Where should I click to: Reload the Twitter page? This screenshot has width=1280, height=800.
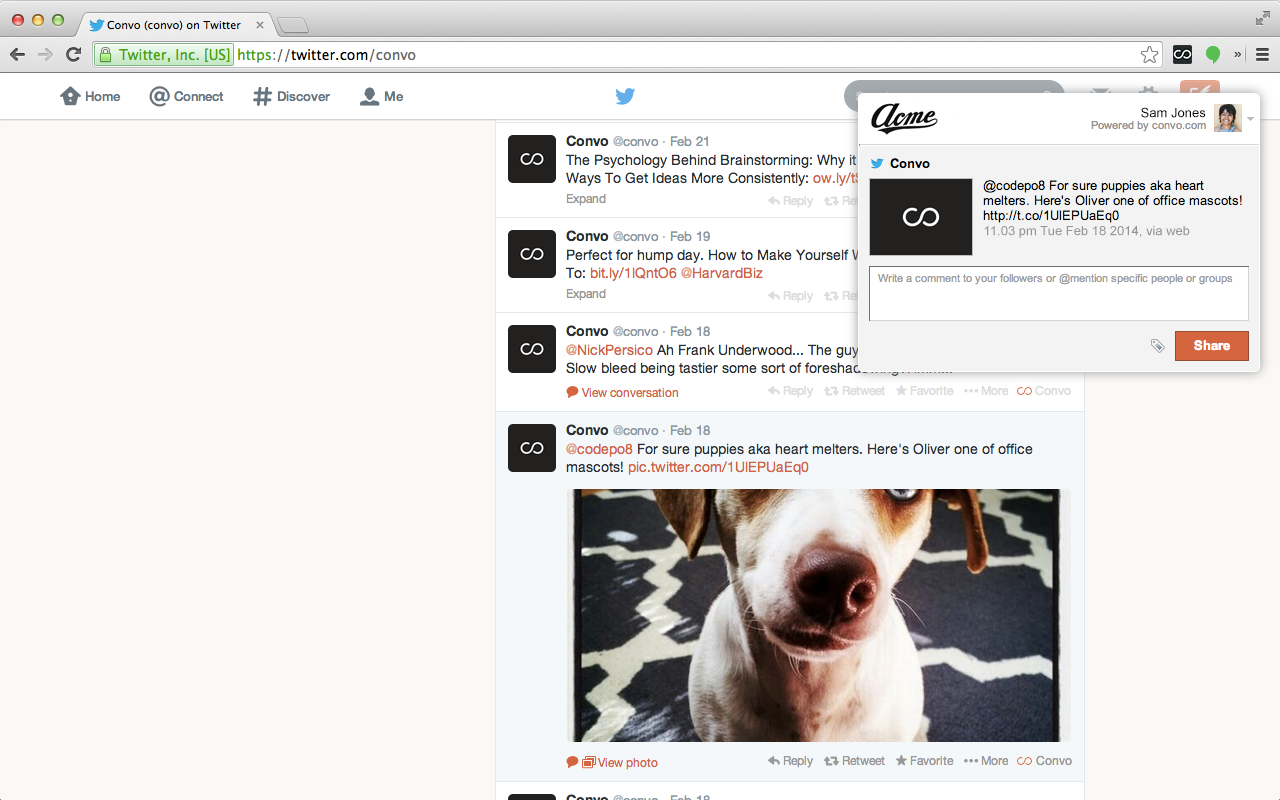[73, 55]
